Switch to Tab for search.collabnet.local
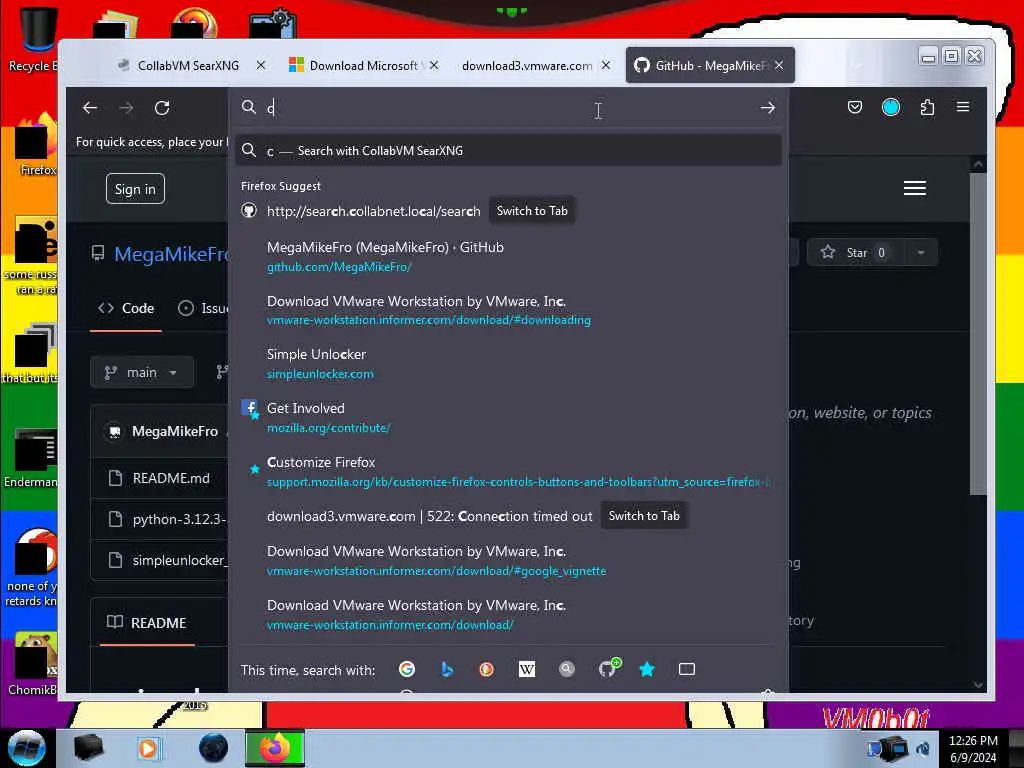 (532, 211)
